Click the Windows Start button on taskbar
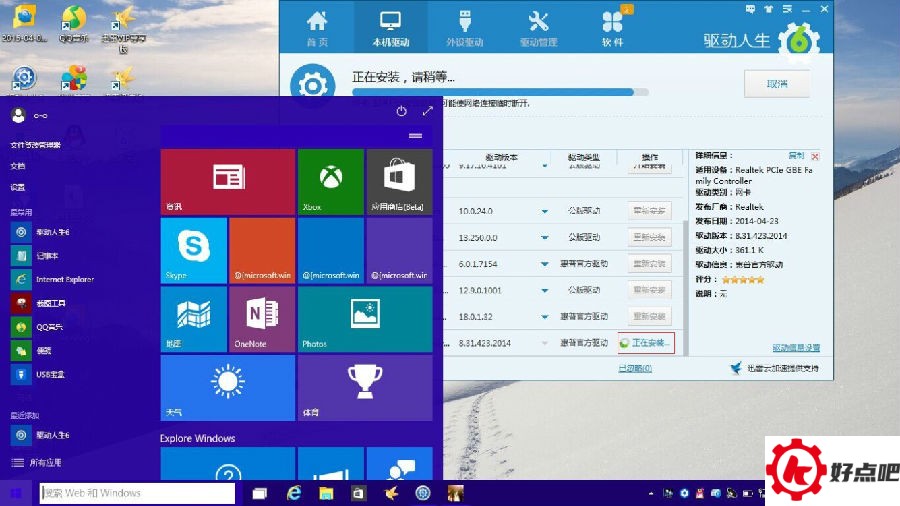Viewport: 900px width, 506px height. click(15, 493)
